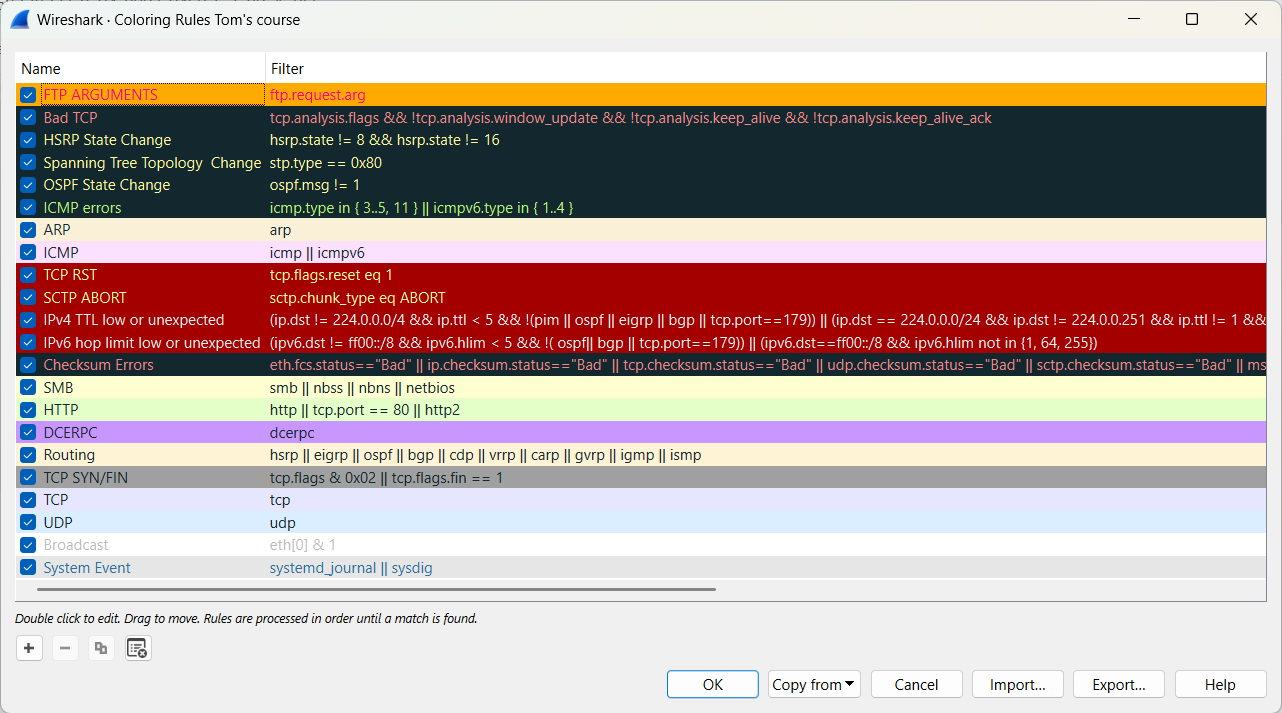Select the FTP ARGUMENTS rule name
This screenshot has height=713, width=1282.
[101, 95]
